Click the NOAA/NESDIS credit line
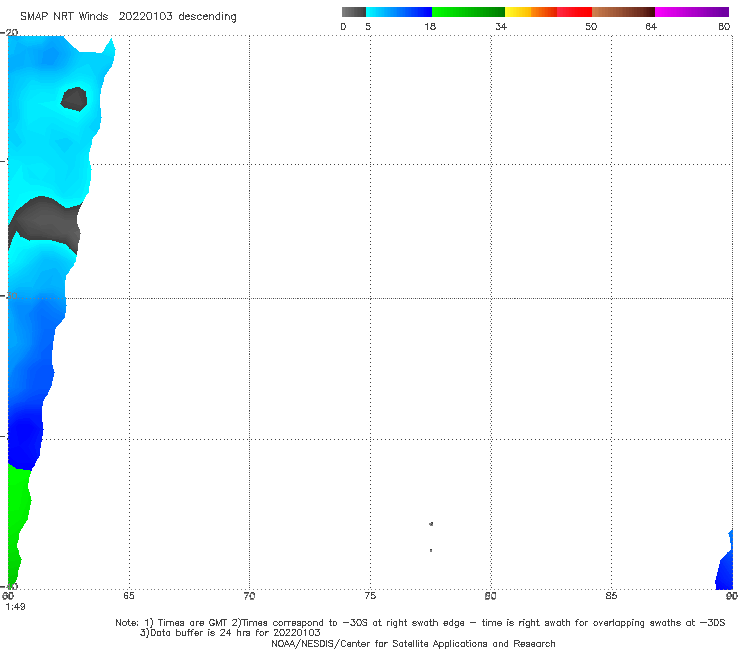Image resolution: width=740 pixels, height=650 pixels. click(x=413, y=644)
